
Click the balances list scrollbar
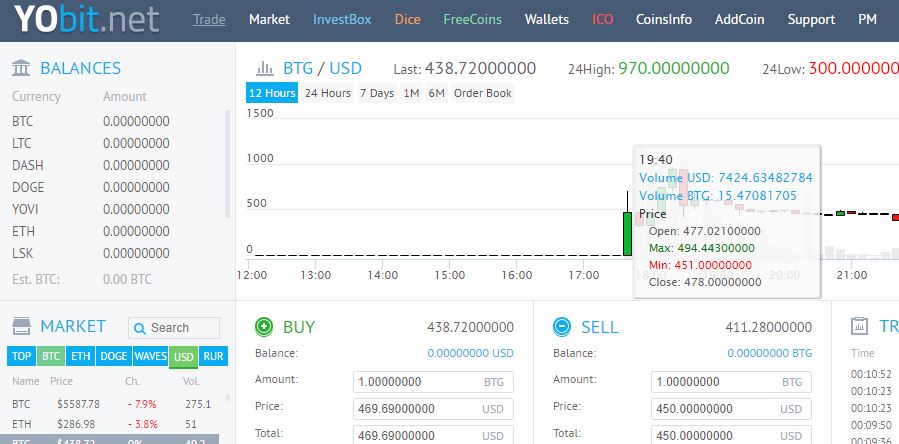(228, 163)
